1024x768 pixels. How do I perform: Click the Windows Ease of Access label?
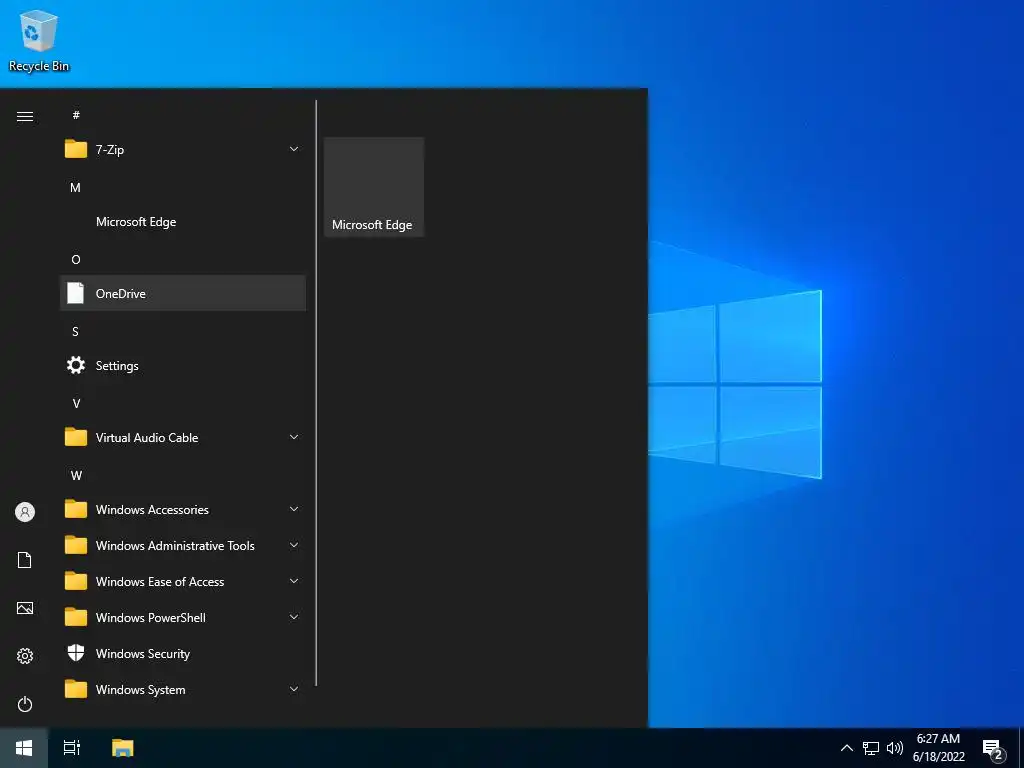tap(160, 581)
